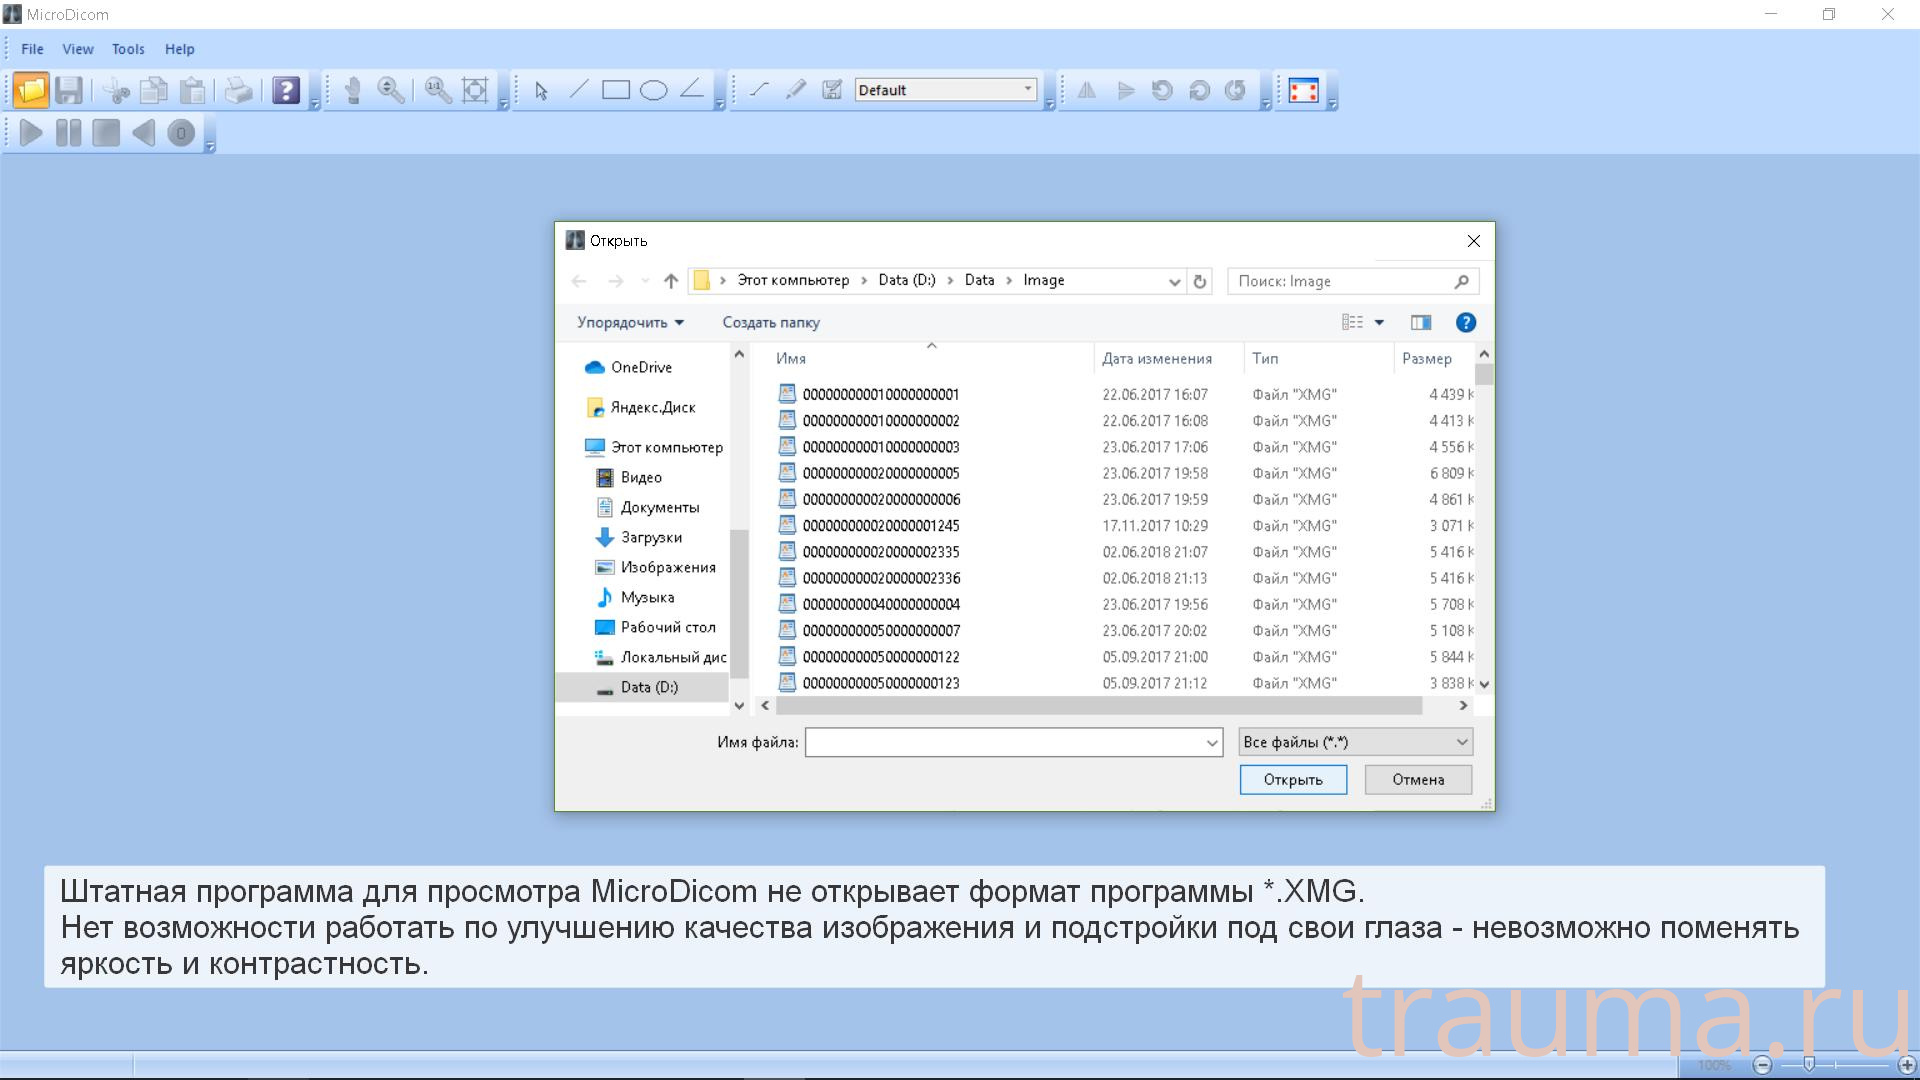Image resolution: width=1920 pixels, height=1080 pixels.
Task: Click the Stop cine button
Action: coord(106,133)
